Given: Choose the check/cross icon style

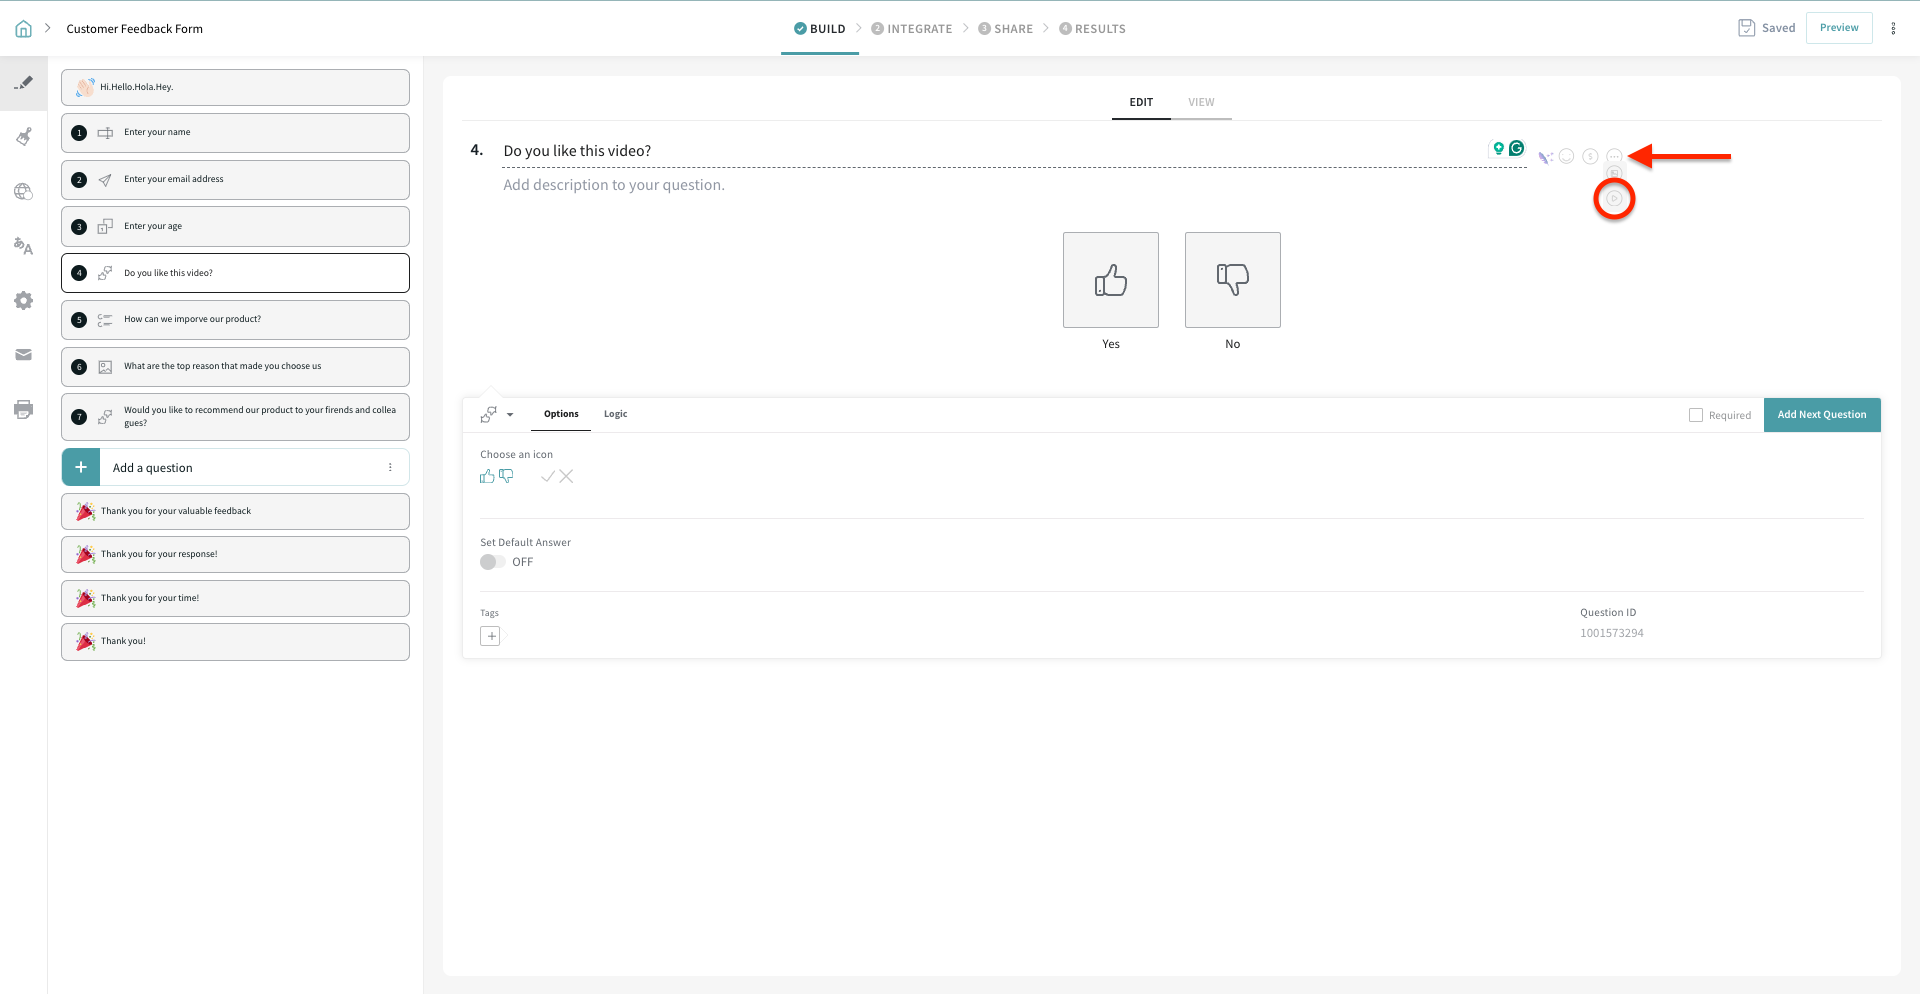Looking at the screenshot, I should tap(556, 476).
